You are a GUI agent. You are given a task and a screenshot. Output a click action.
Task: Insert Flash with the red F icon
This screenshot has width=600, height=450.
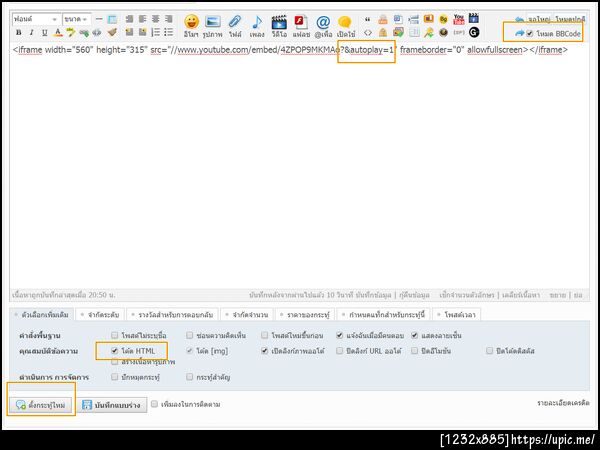point(301,22)
